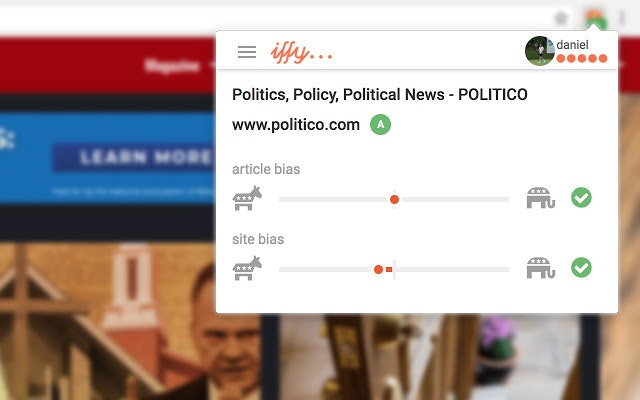Click the green A grade badge

pyautogui.click(x=380, y=124)
